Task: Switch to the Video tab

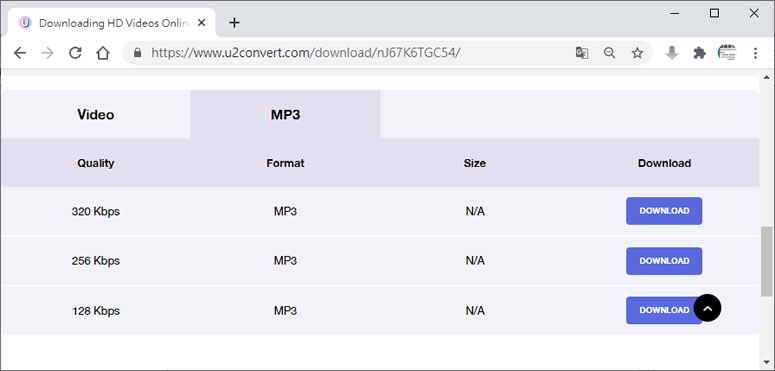Action: (95, 115)
